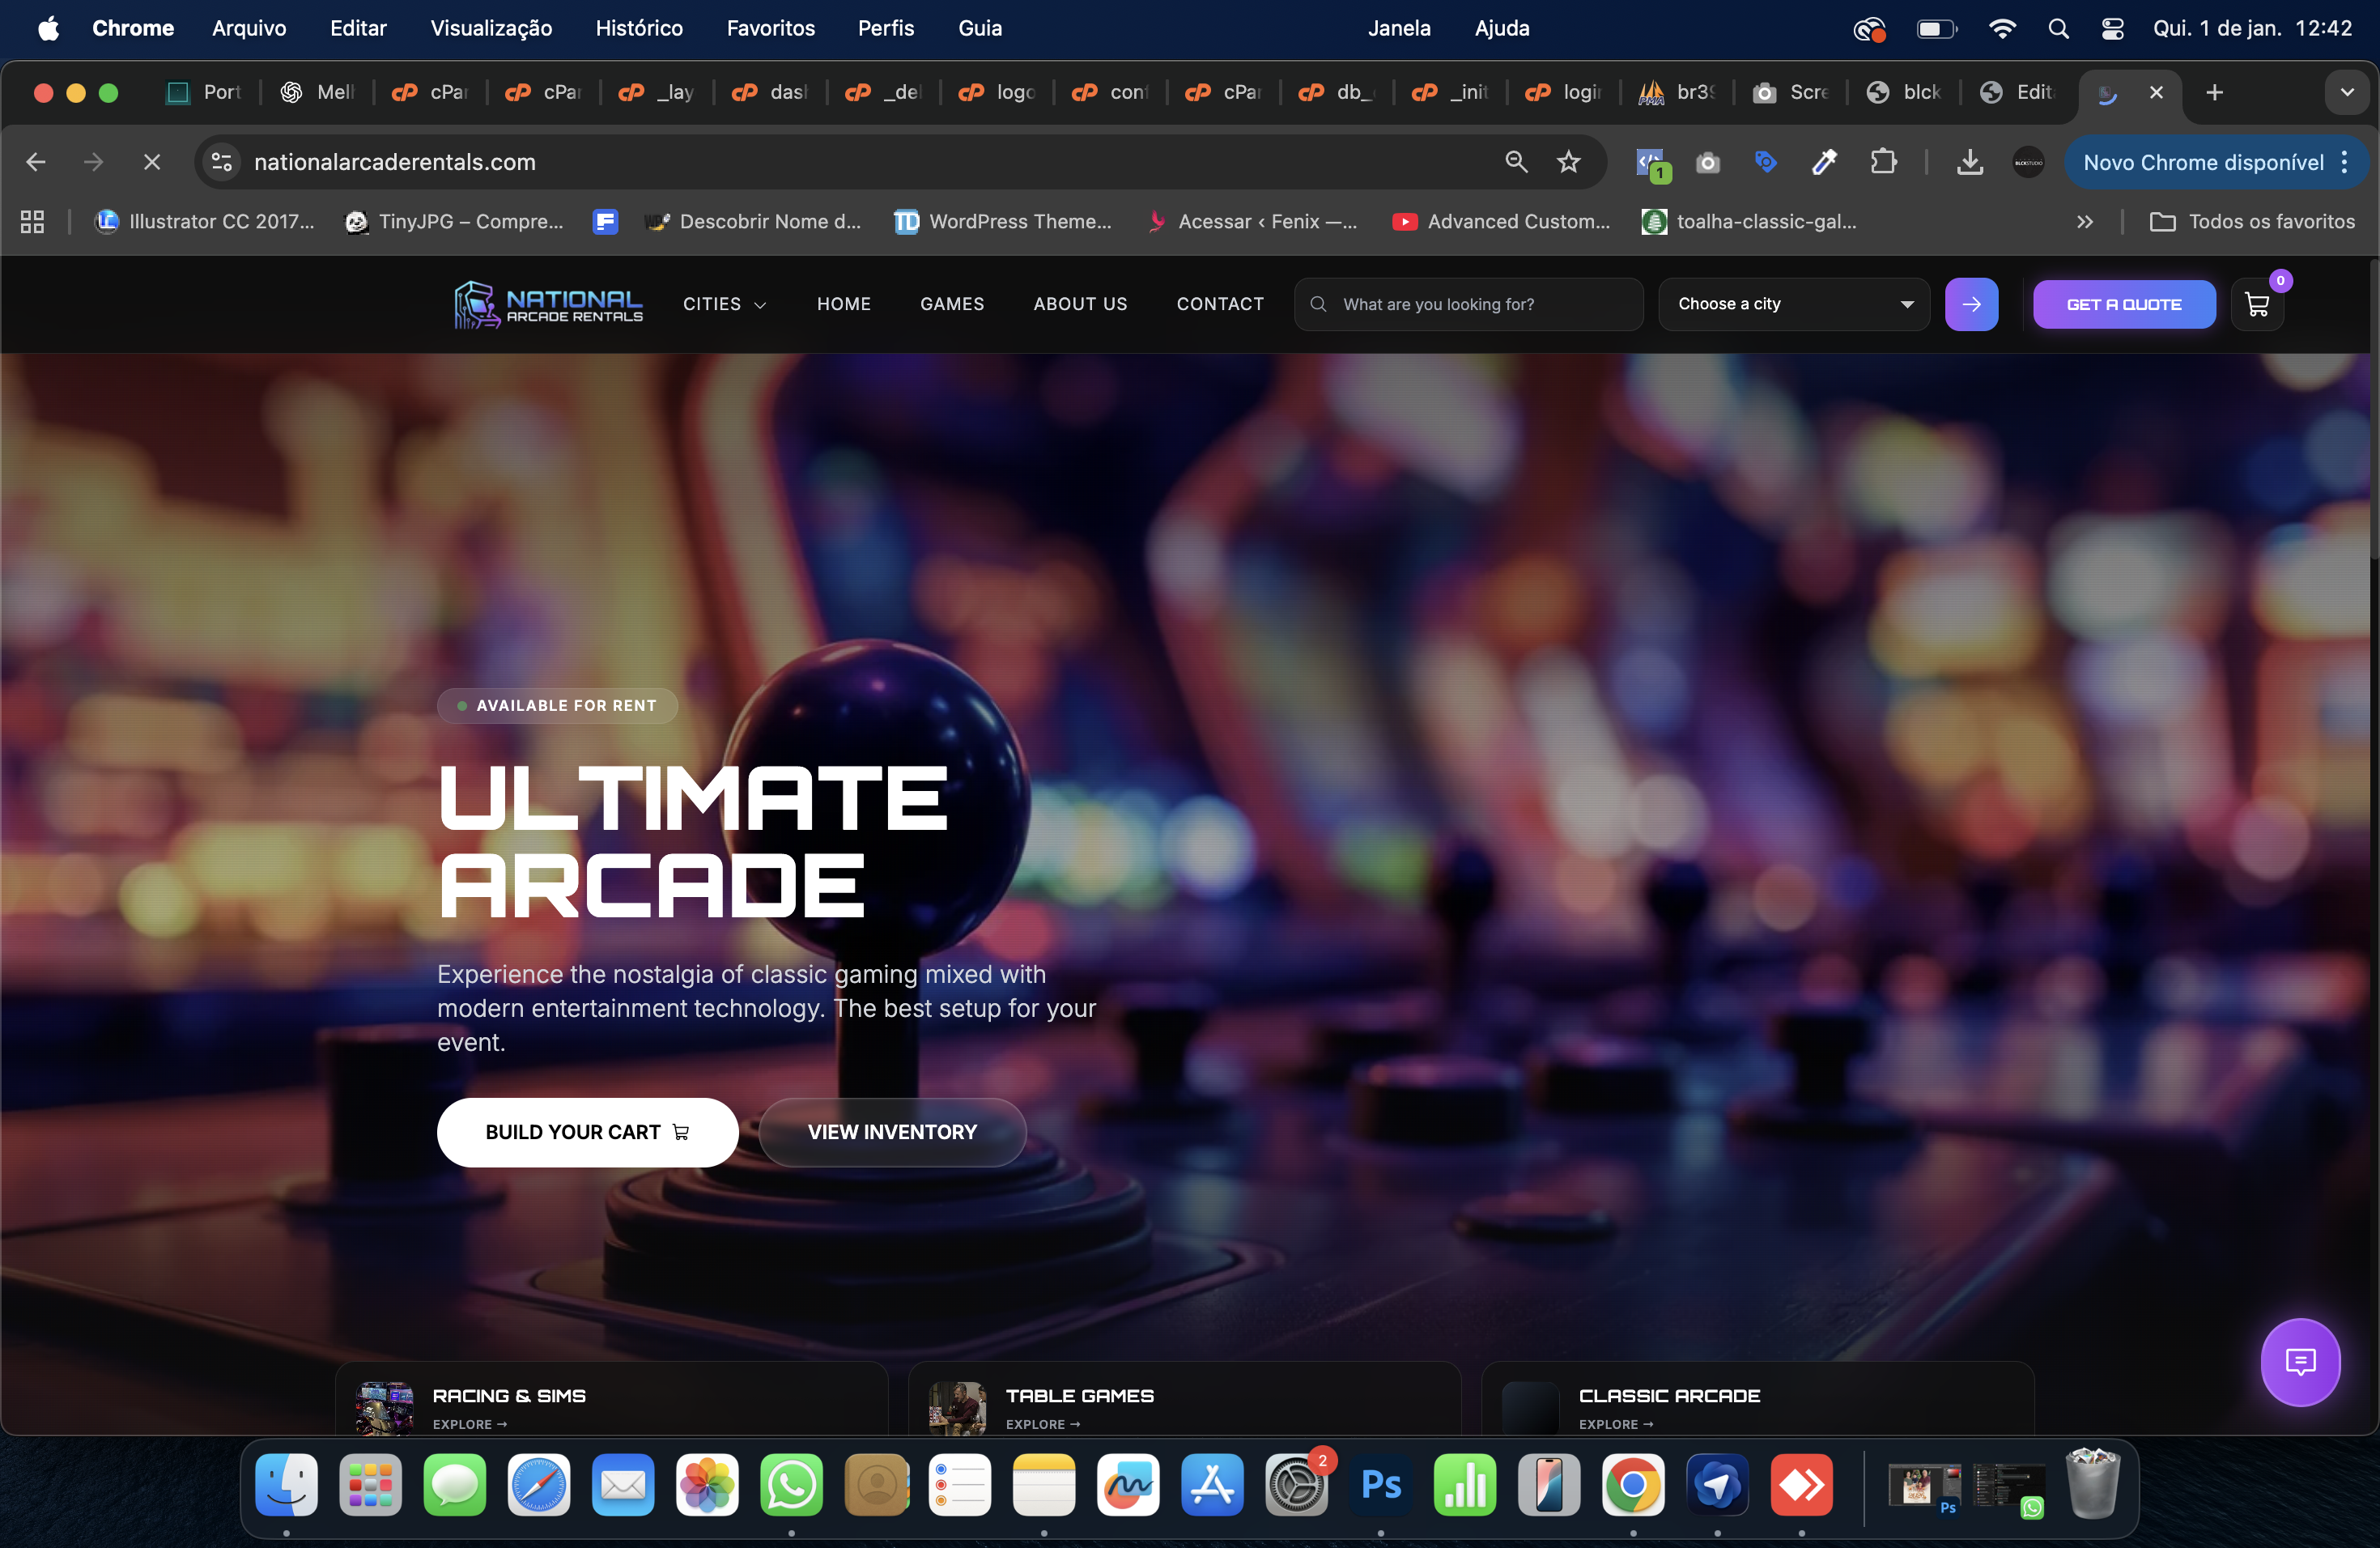Open the chat bubble widget at bottom right
This screenshot has height=1548, width=2380.
pos(2300,1362)
